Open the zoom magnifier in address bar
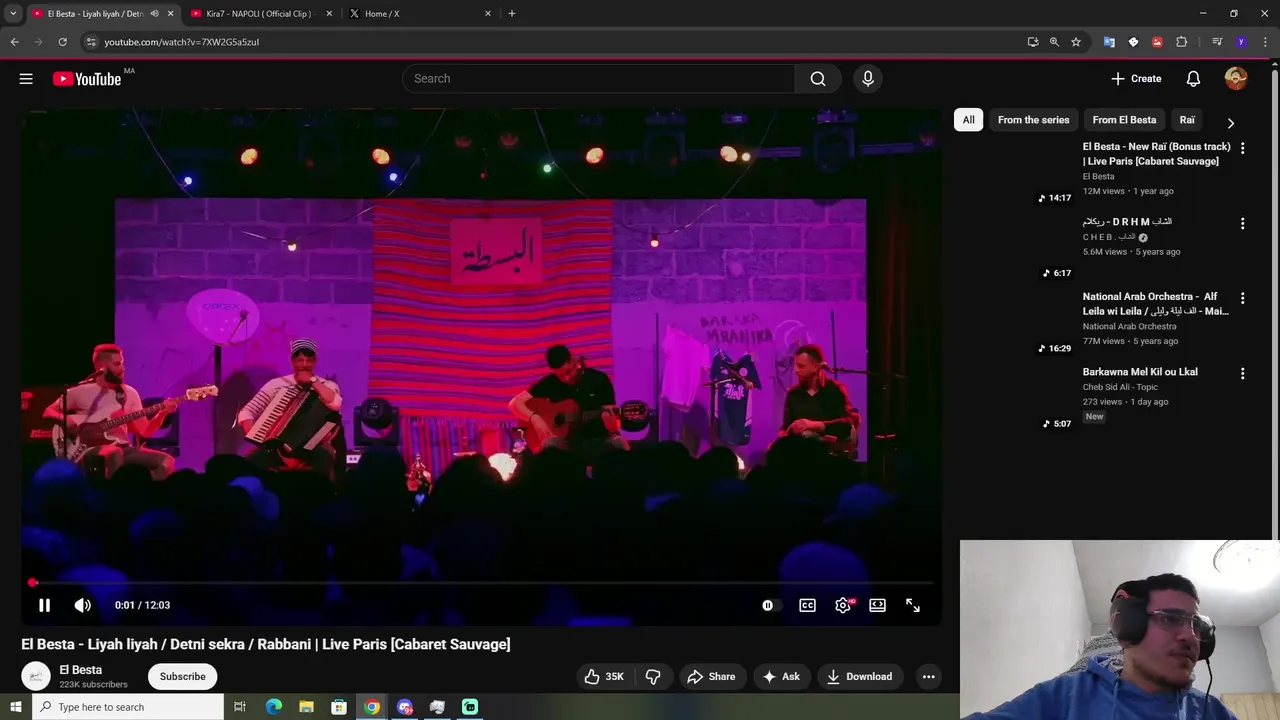 click(x=1054, y=42)
